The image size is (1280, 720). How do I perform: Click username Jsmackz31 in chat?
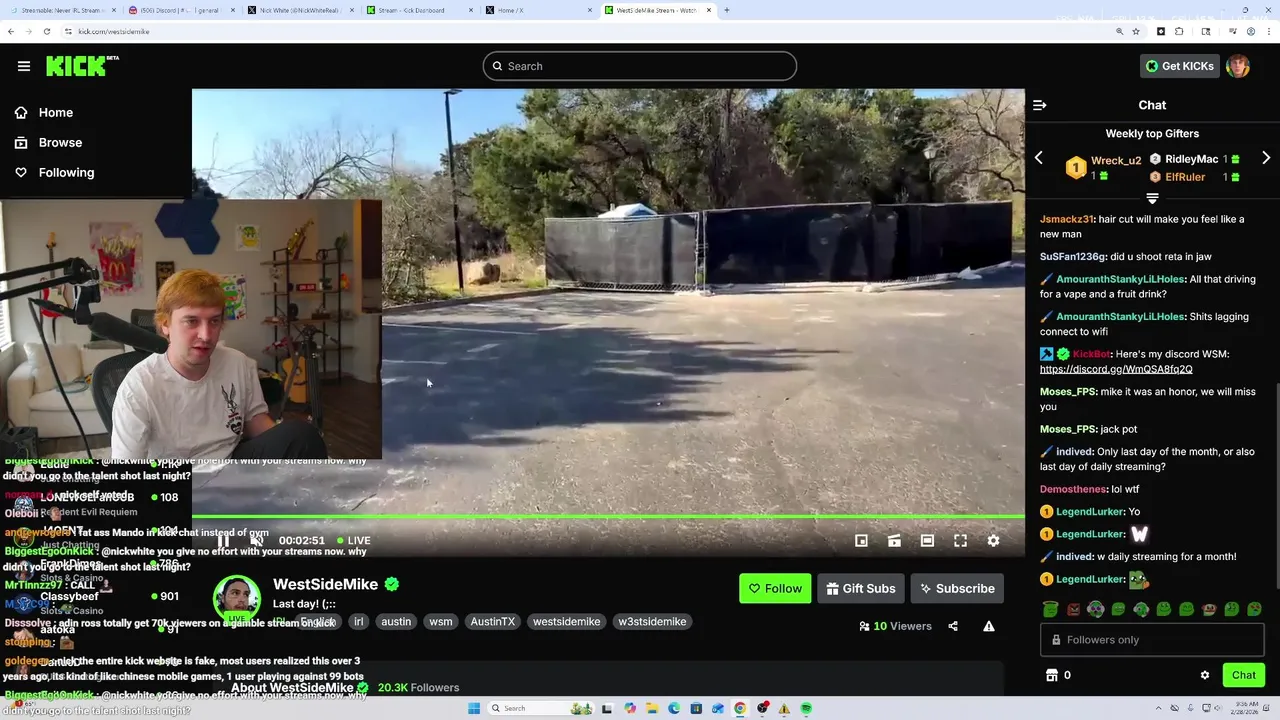point(1067,219)
